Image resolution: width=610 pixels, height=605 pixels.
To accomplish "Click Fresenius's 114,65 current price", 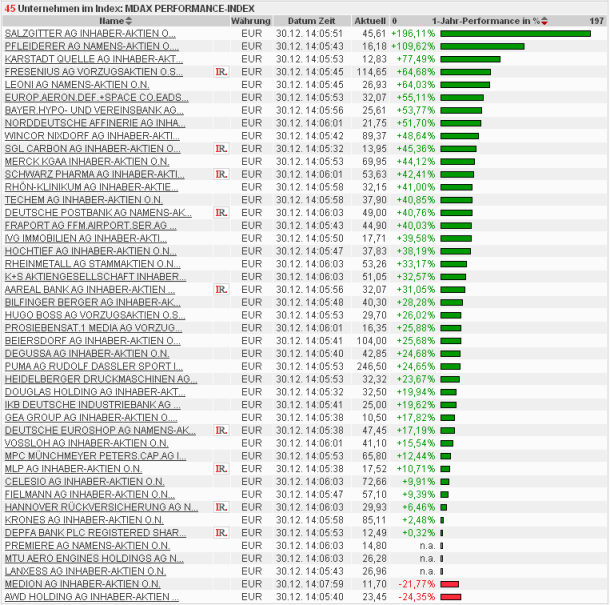I will tap(372, 72).
